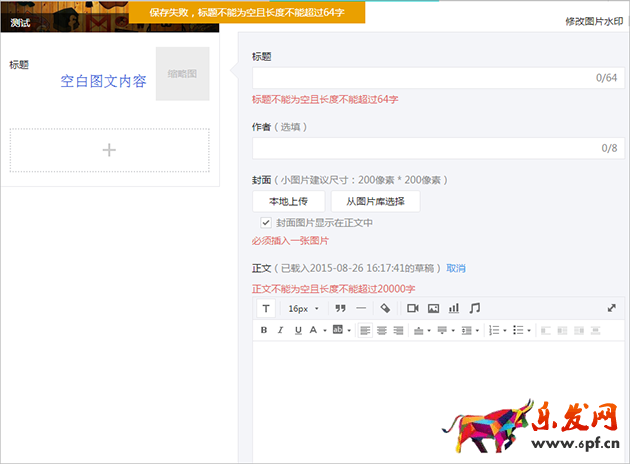Toggle bold text formatting
This screenshot has width=630, height=464.
pyautogui.click(x=265, y=330)
